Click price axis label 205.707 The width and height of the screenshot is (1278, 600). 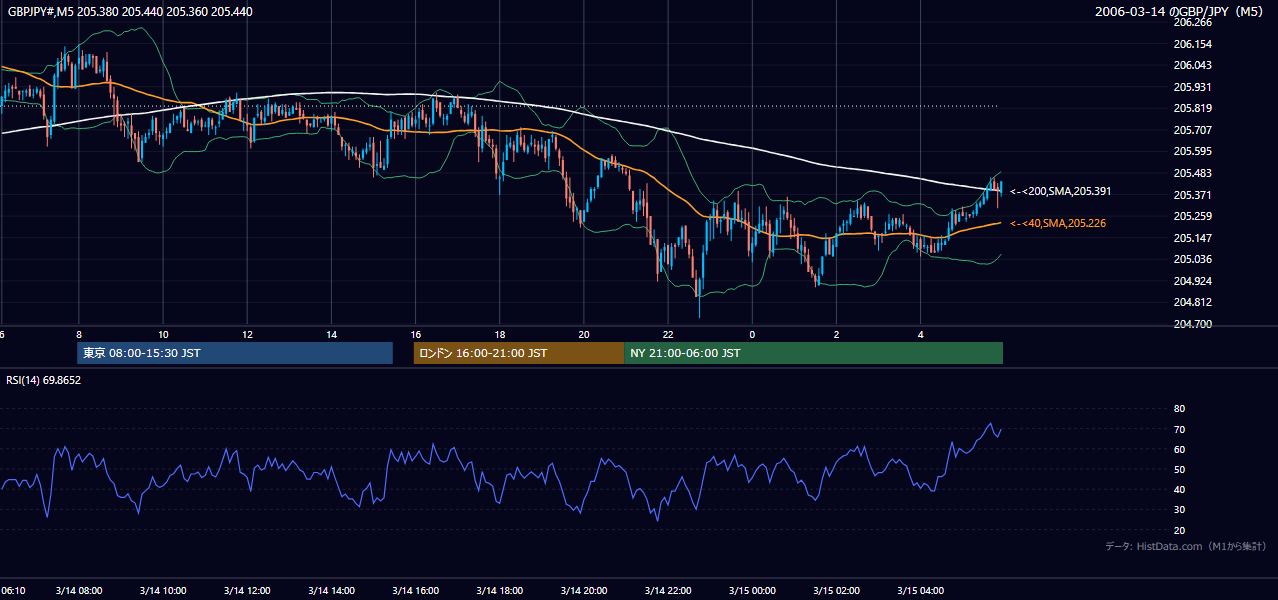1192,130
